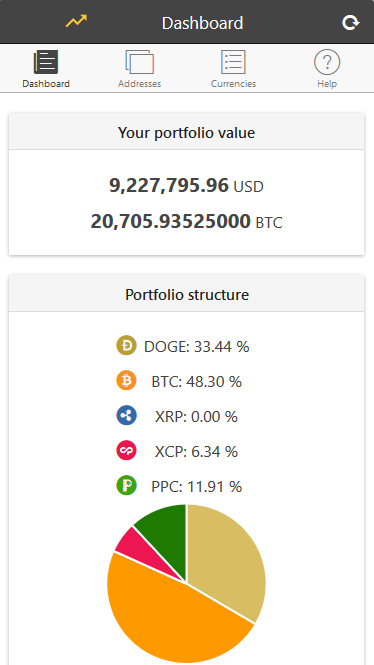Click the Portfolio structure panel header

tap(187, 294)
